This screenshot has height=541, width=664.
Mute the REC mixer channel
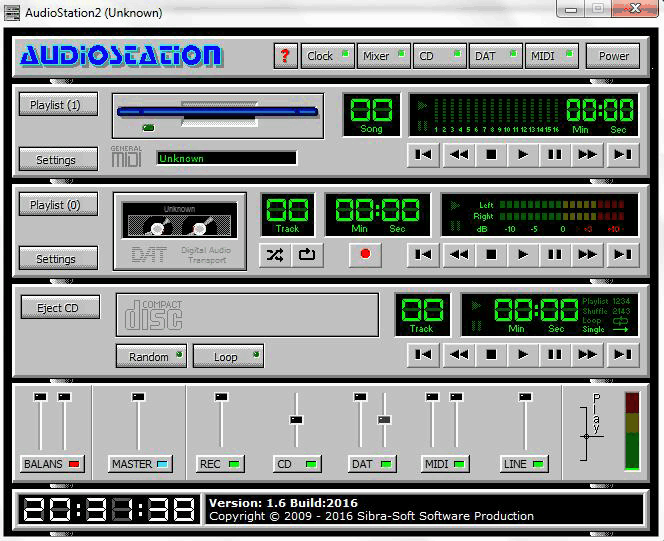point(221,464)
